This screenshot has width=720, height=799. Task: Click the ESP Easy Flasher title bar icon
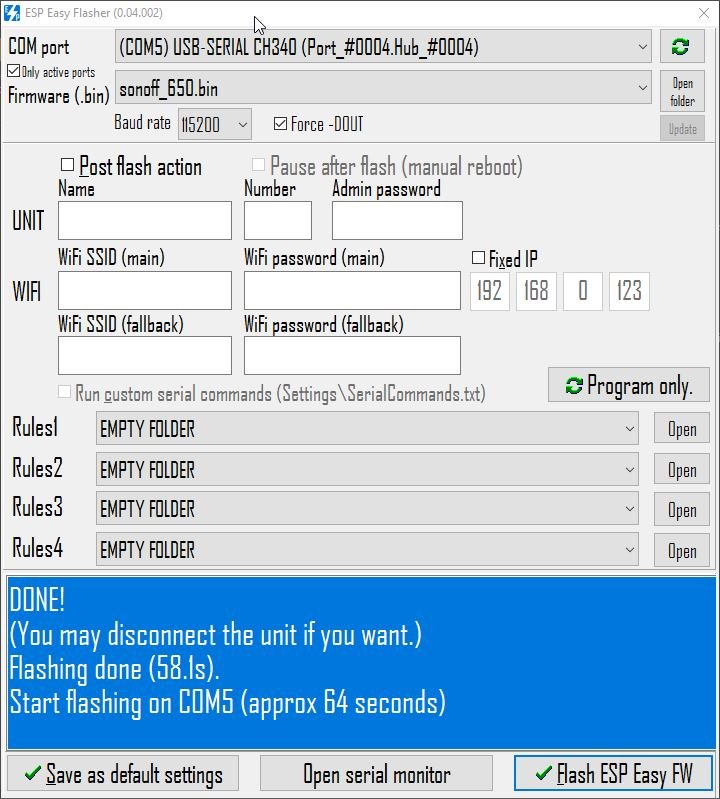(x=14, y=13)
